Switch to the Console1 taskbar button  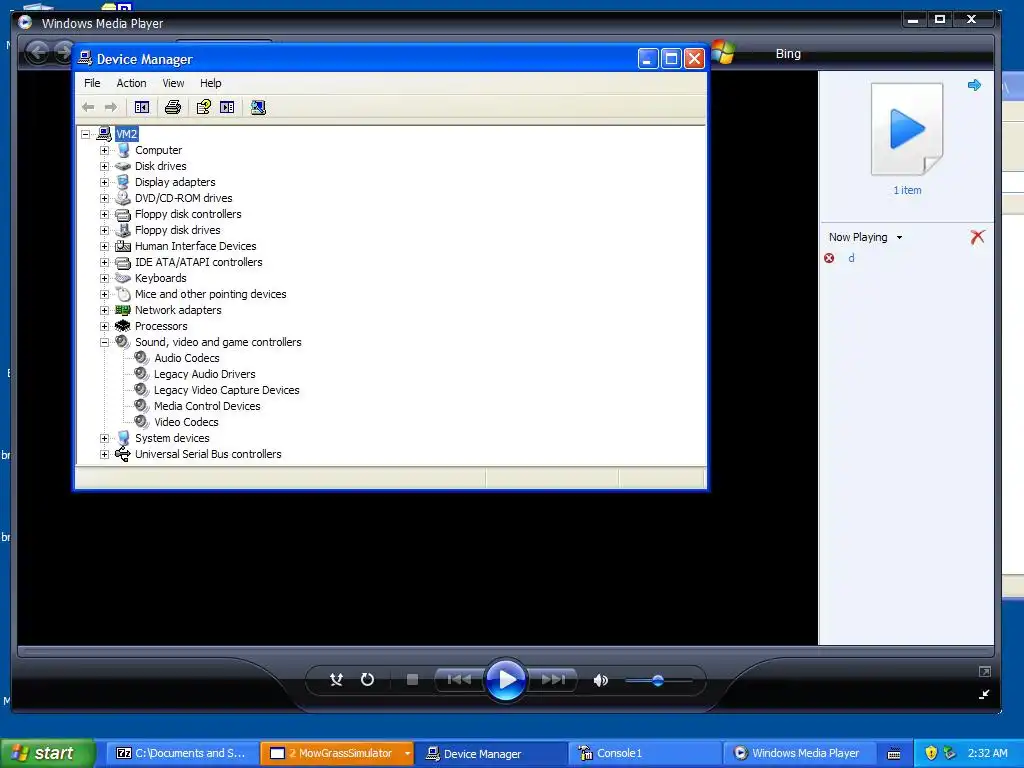click(x=645, y=753)
